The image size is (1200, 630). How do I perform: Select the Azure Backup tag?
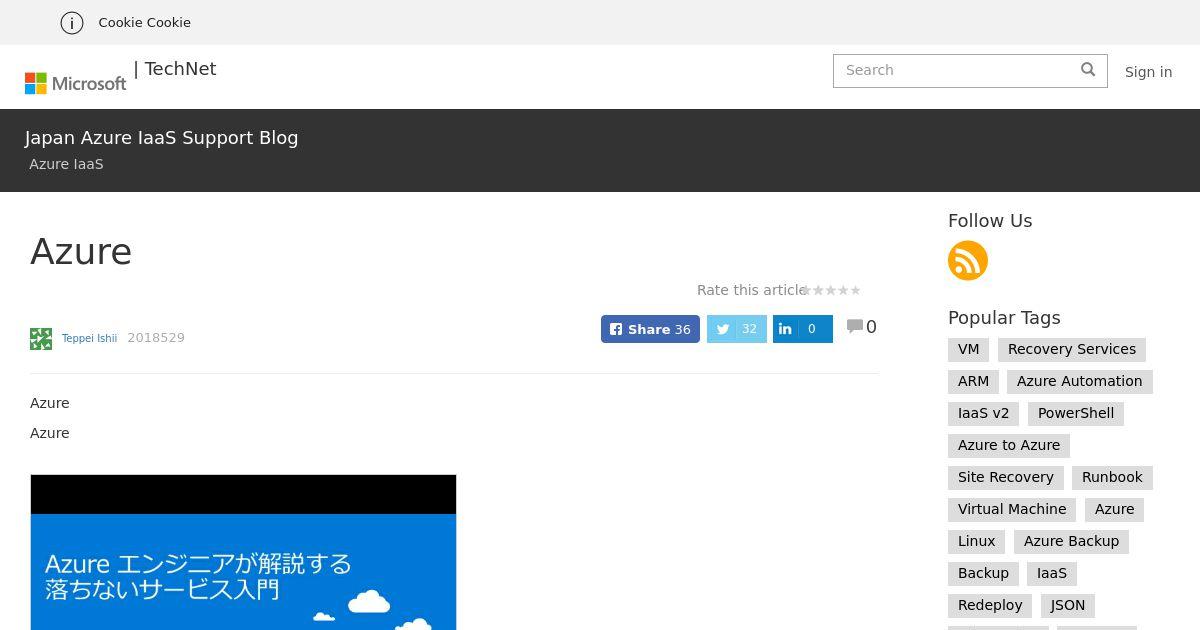point(1071,541)
